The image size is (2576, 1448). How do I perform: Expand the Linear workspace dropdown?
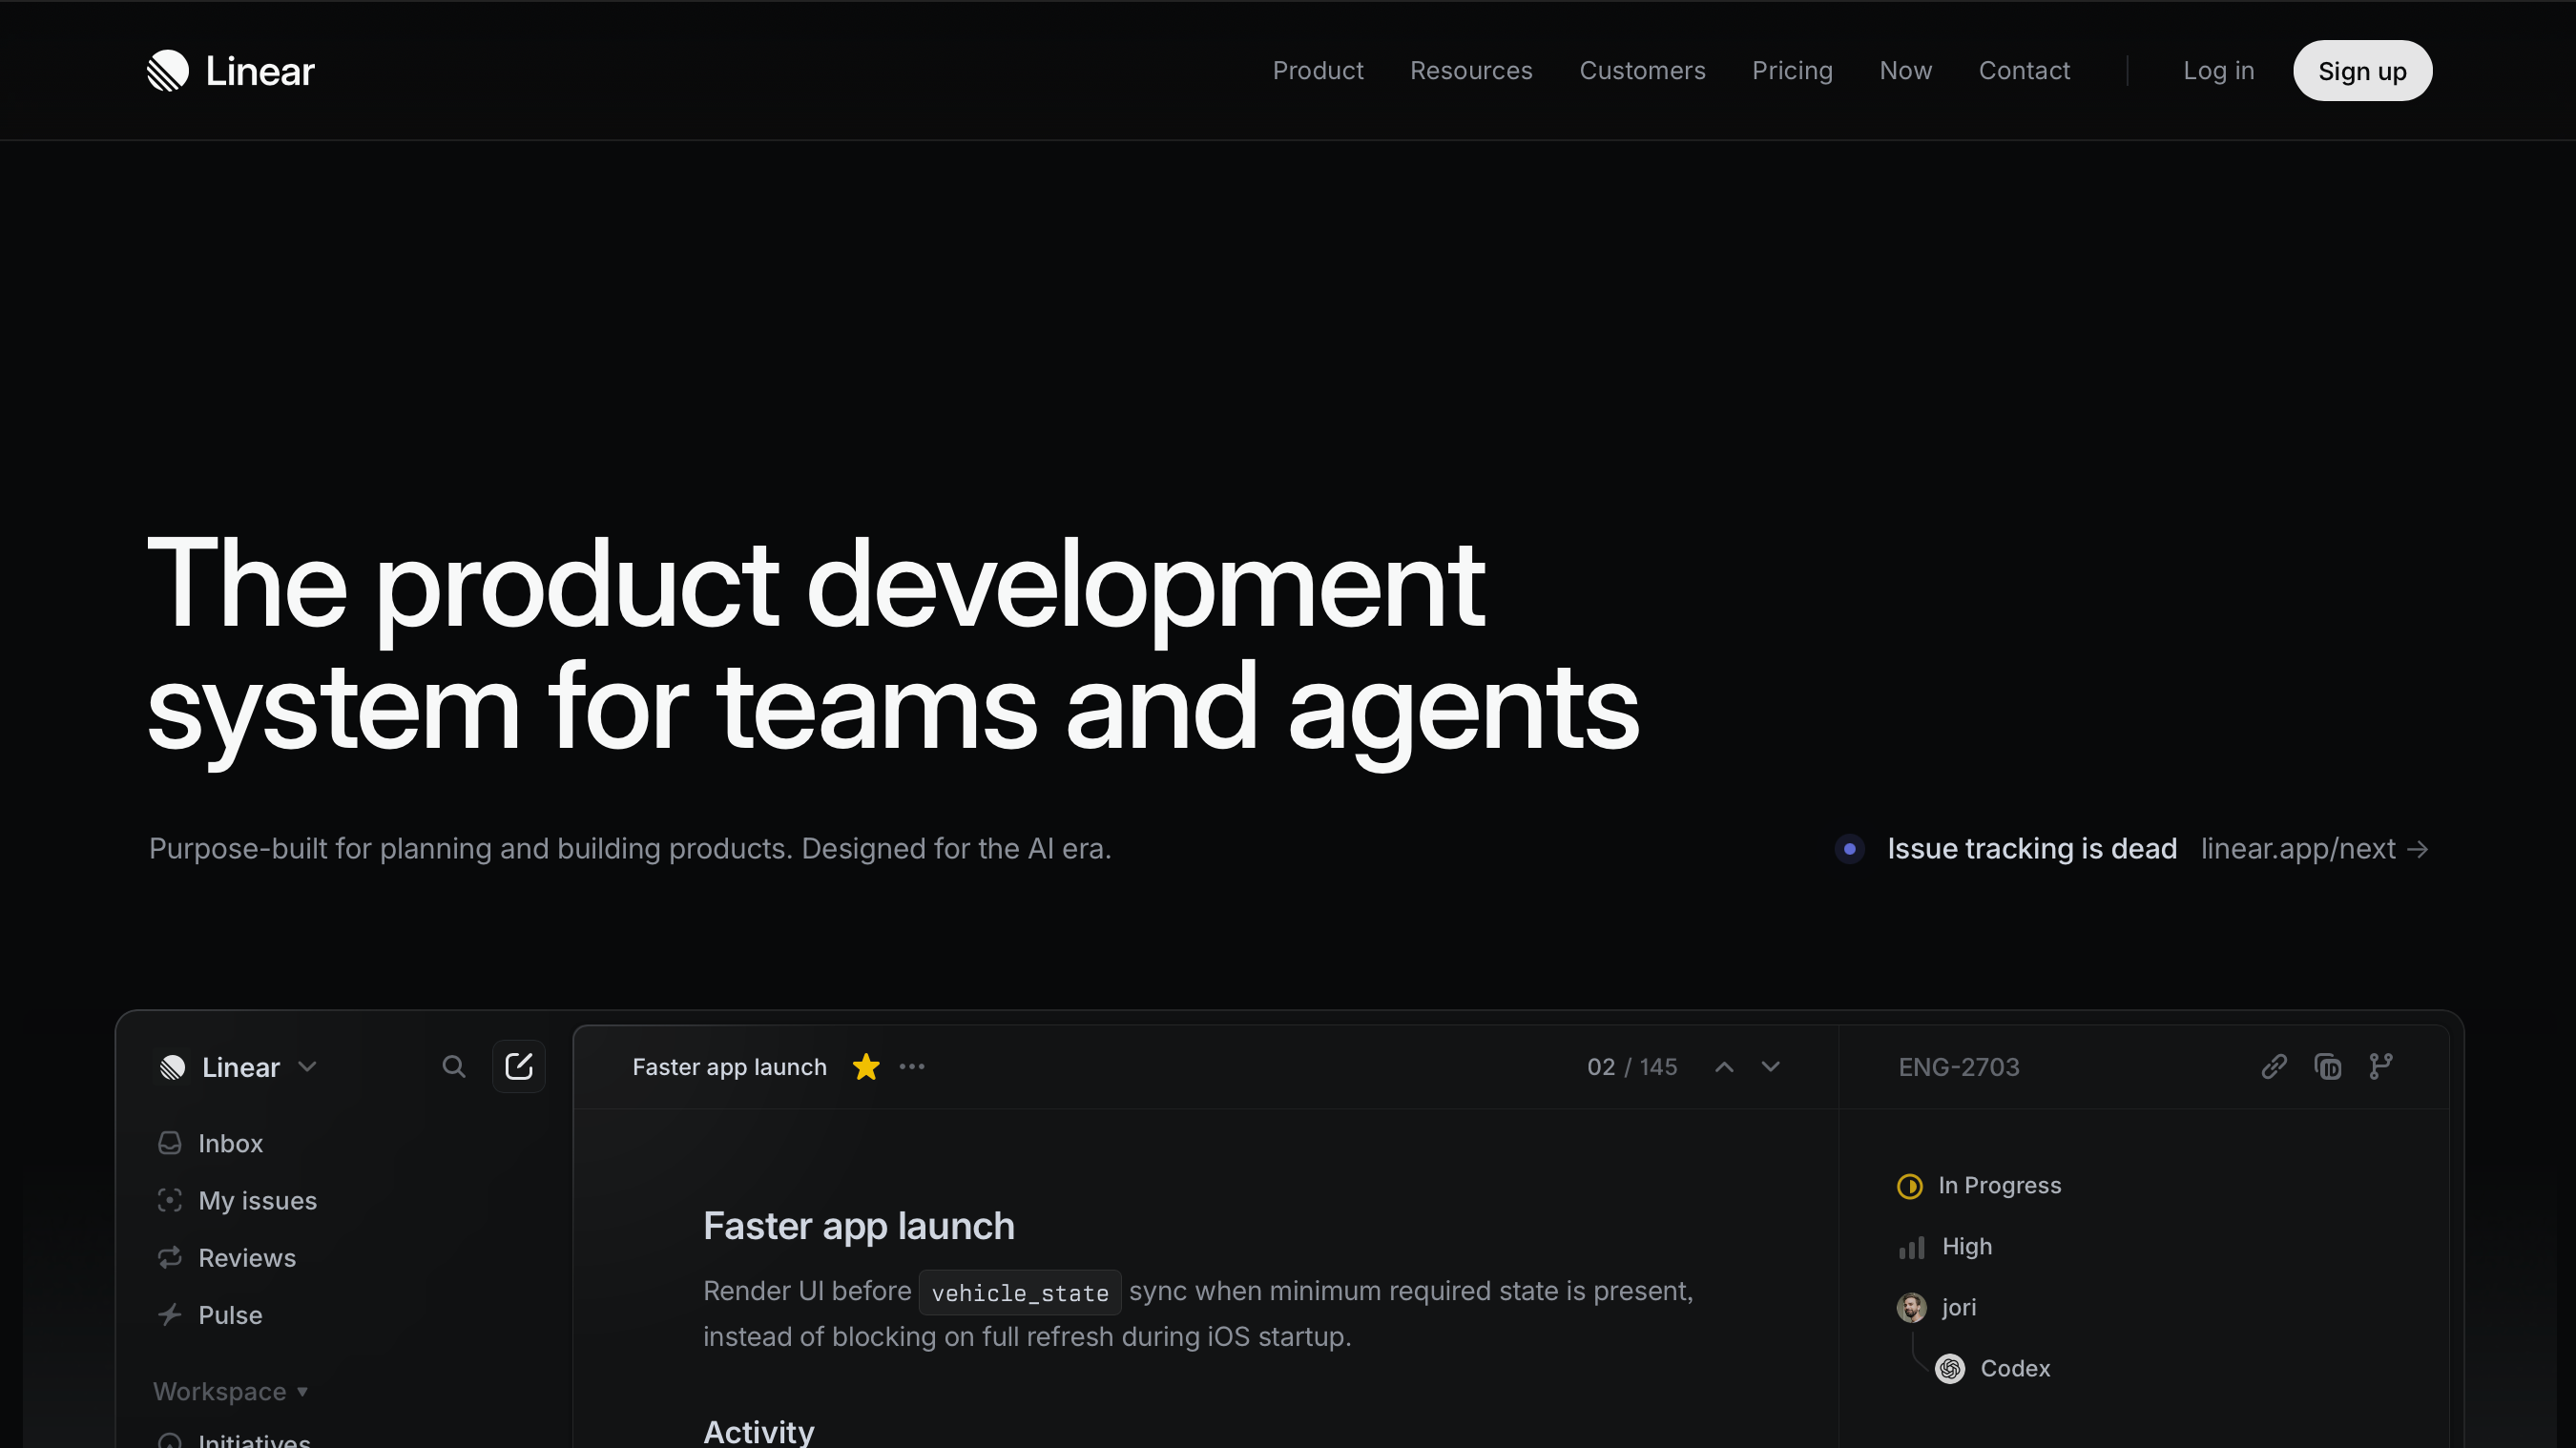pyautogui.click(x=308, y=1067)
